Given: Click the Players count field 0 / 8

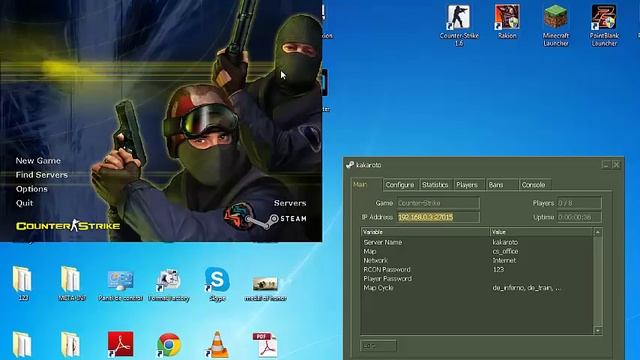Looking at the screenshot, I should click(x=579, y=203).
